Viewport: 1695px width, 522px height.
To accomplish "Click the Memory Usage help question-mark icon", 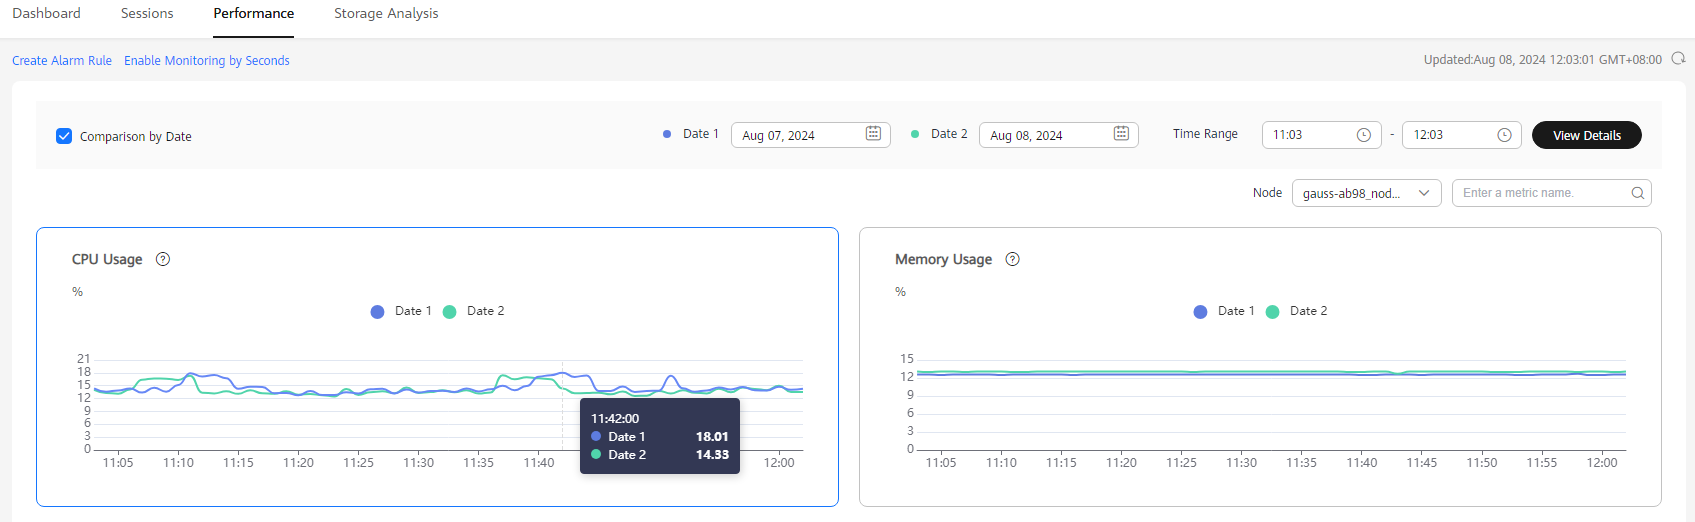I will [x=1012, y=259].
